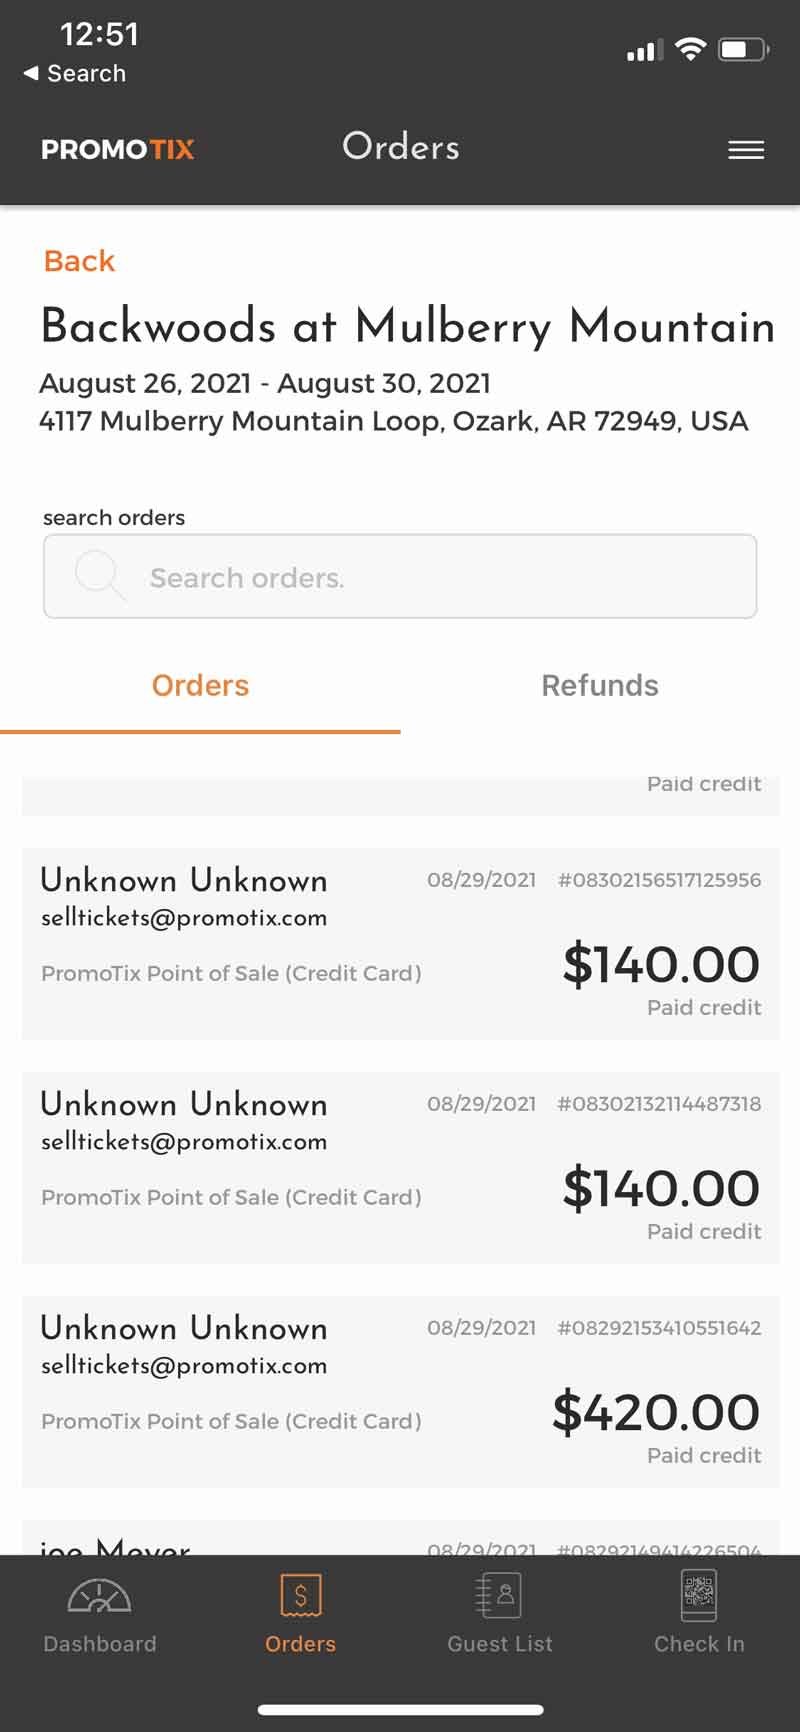Select the Orders receipt icon in bottom bar
This screenshot has width=800, height=1732.
point(300,1596)
